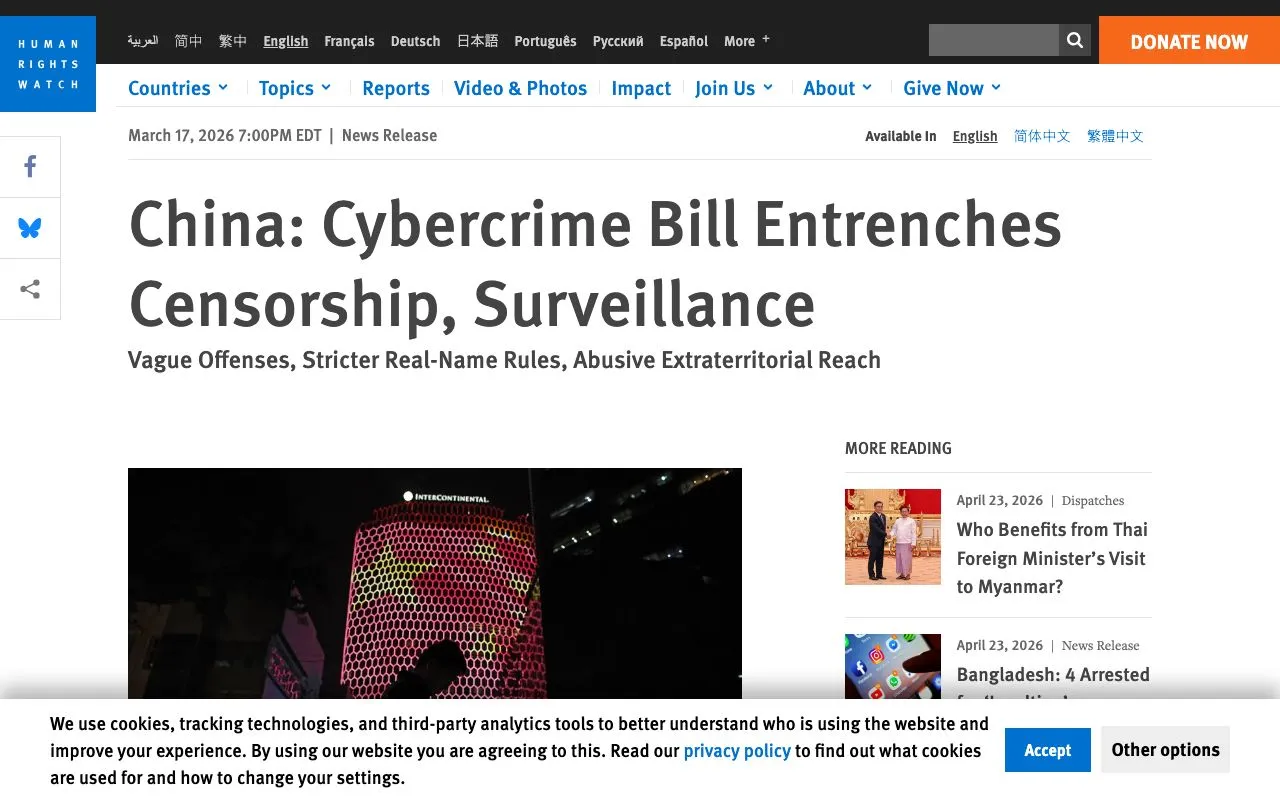The width and height of the screenshot is (1280, 800).
Task: Open the article's lead photo
Action: point(435,584)
